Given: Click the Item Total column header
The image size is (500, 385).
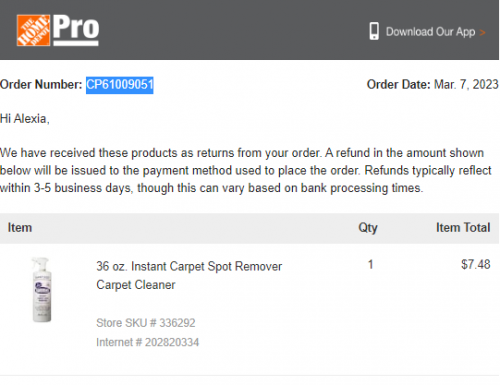Looking at the screenshot, I should point(463,228).
